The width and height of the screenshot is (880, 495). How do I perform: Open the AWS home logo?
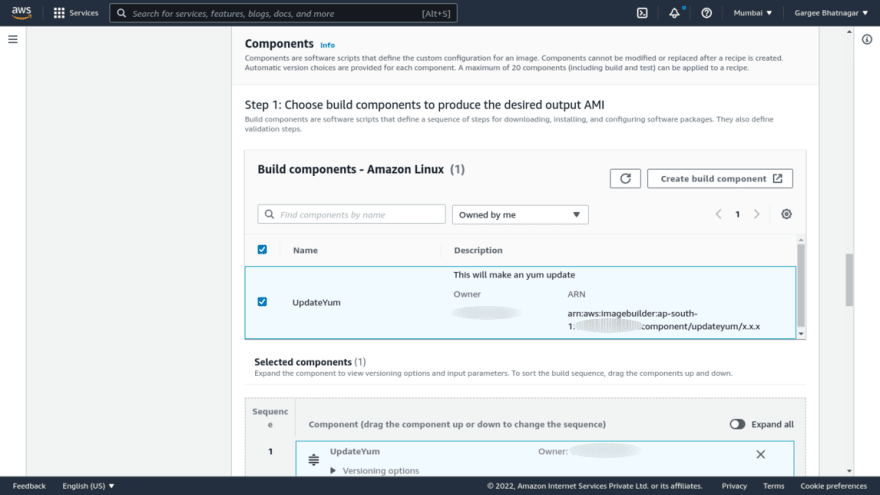tap(21, 12)
